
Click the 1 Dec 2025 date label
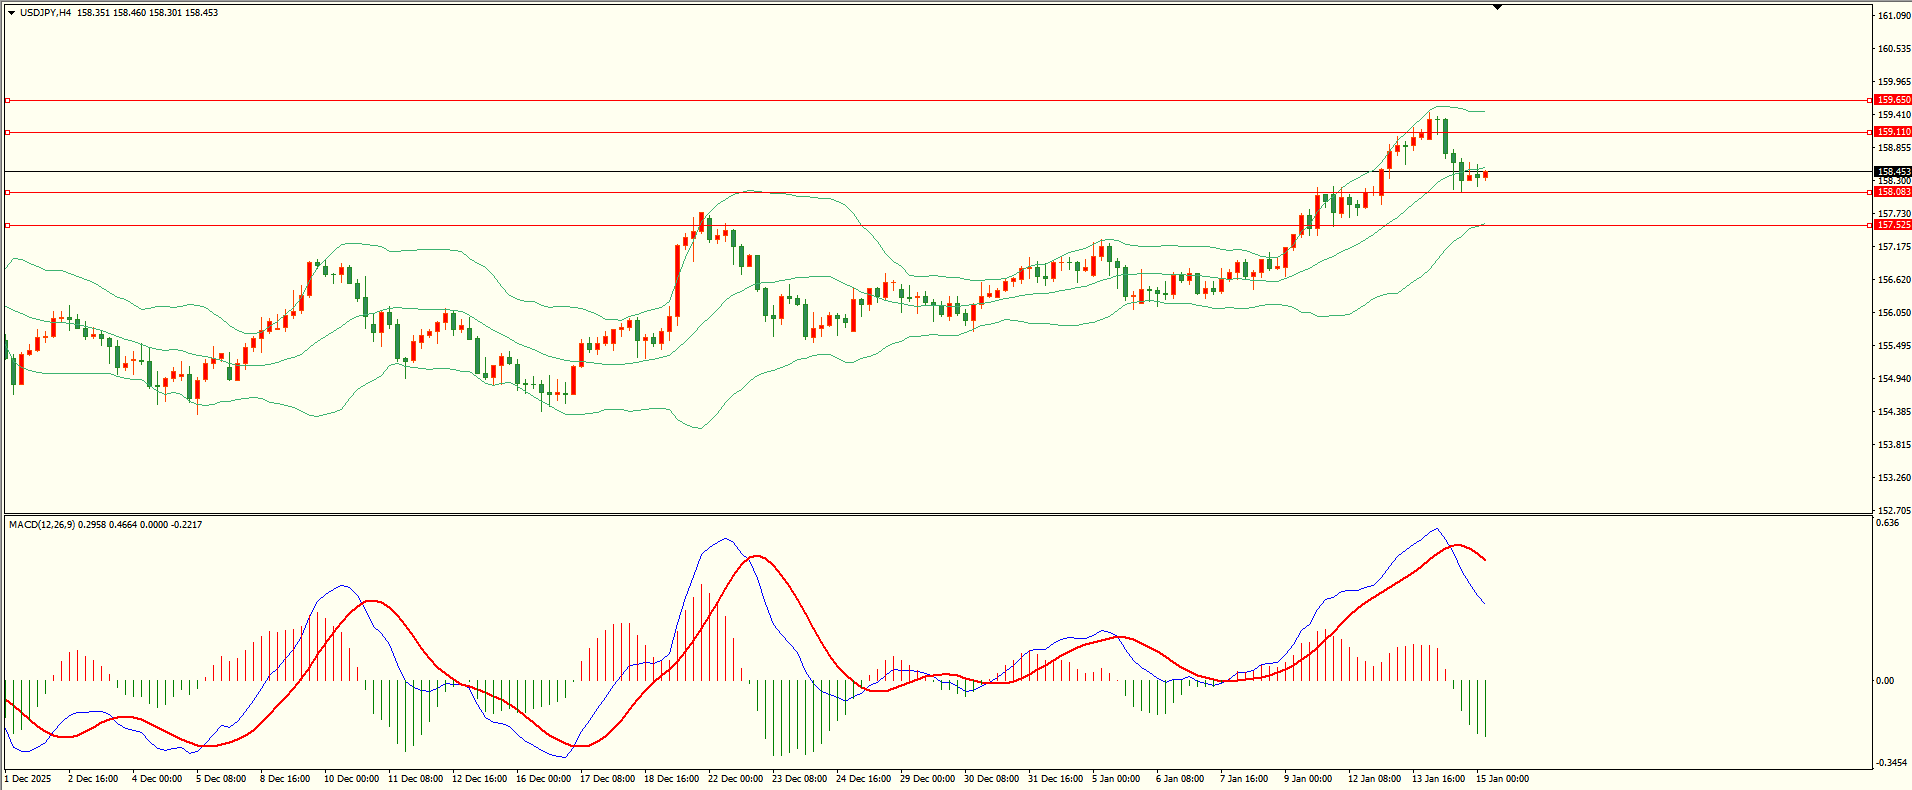(28, 779)
